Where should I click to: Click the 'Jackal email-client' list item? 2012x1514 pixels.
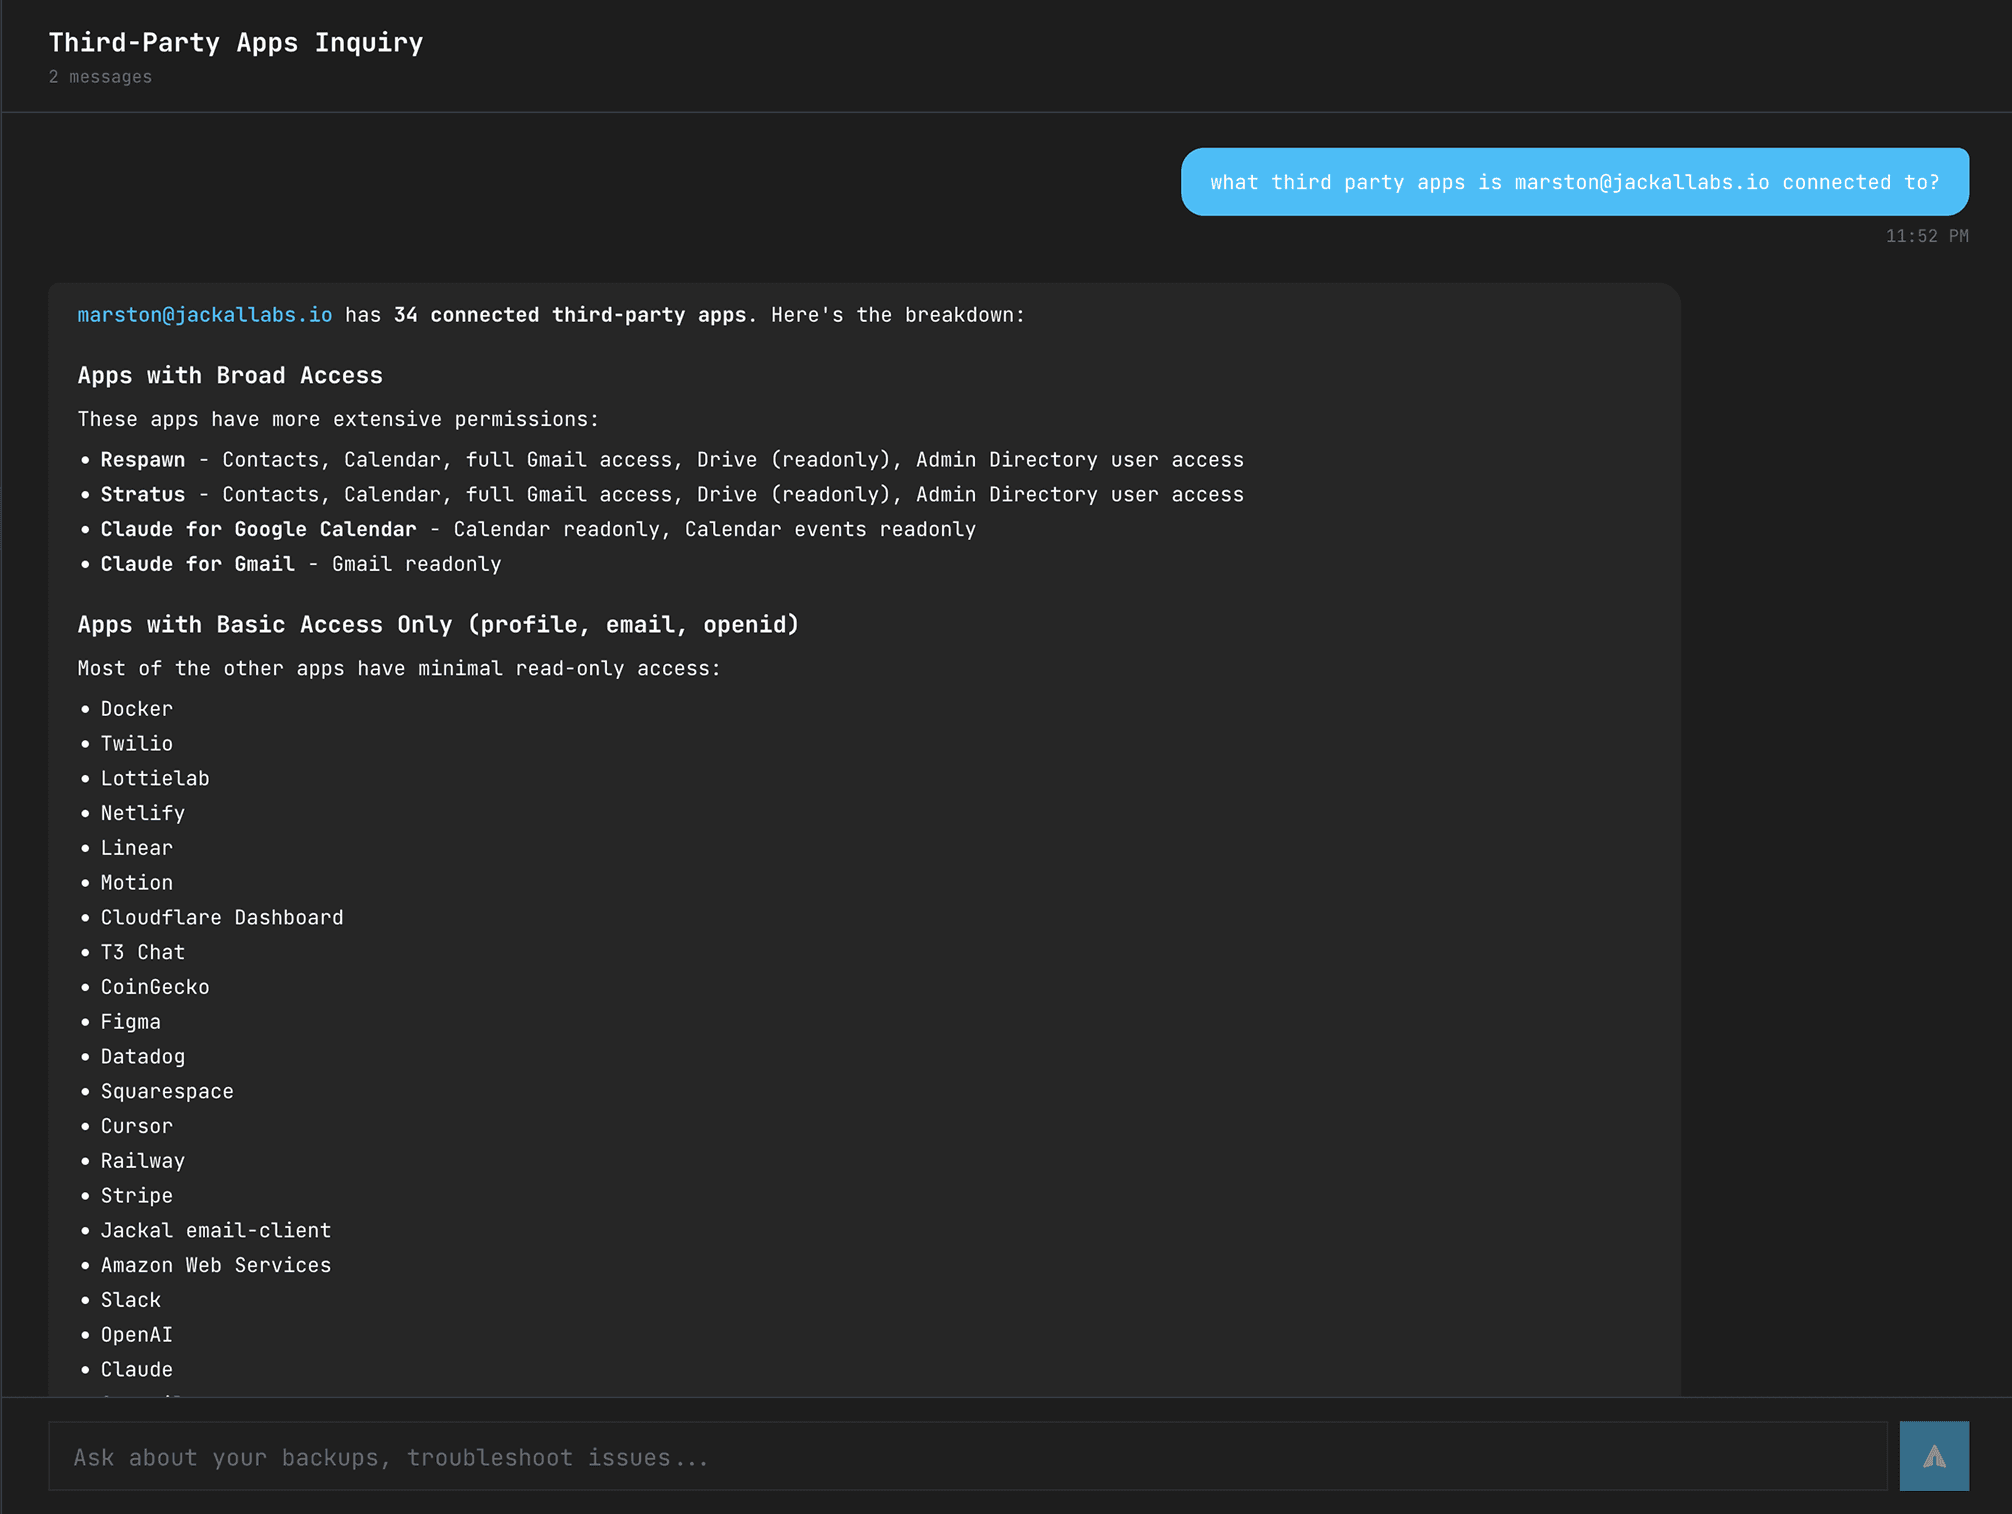[215, 1231]
